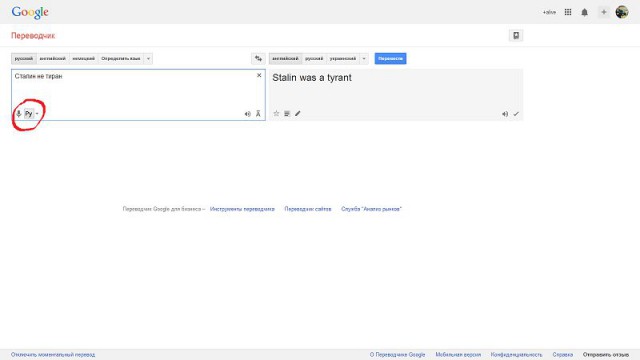The height and width of the screenshot is (360, 640).
Task: Click Отправить отзыв feedback link
Action: pyautogui.click(x=606, y=355)
